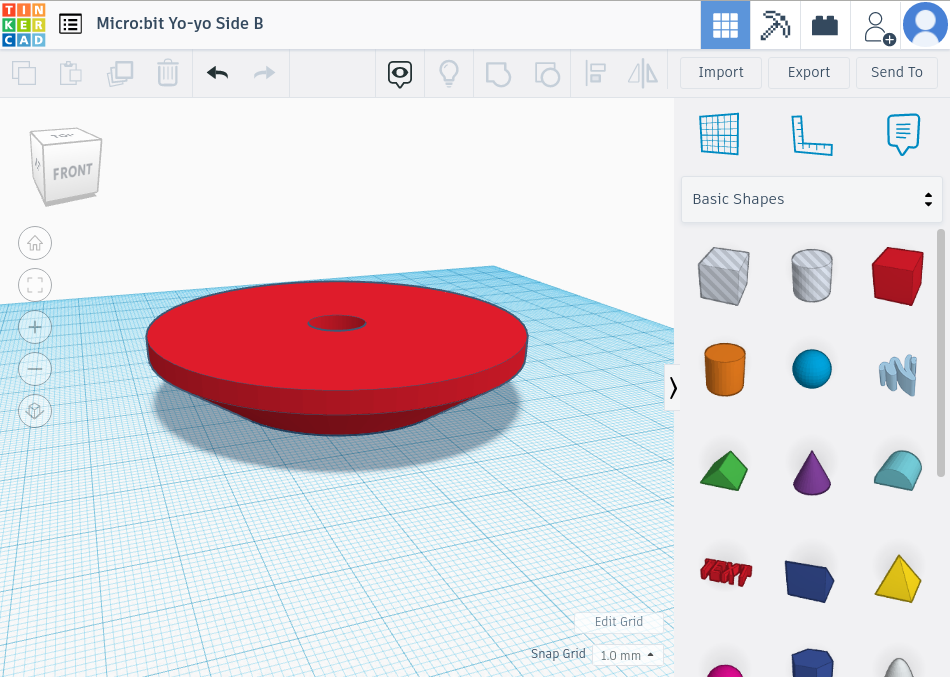Select the Group tool

(498, 73)
